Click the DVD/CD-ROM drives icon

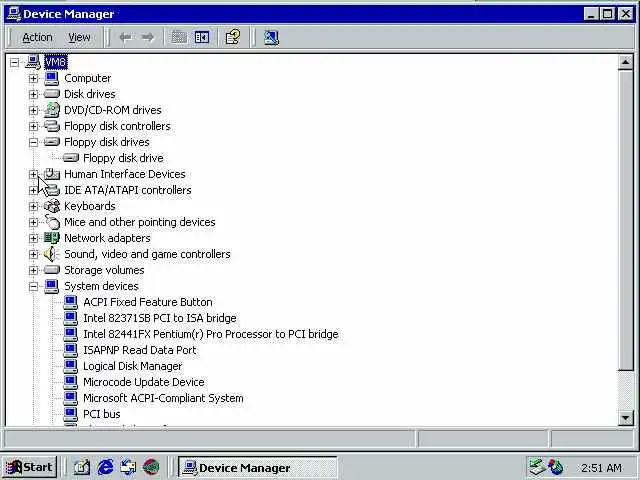click(52, 110)
